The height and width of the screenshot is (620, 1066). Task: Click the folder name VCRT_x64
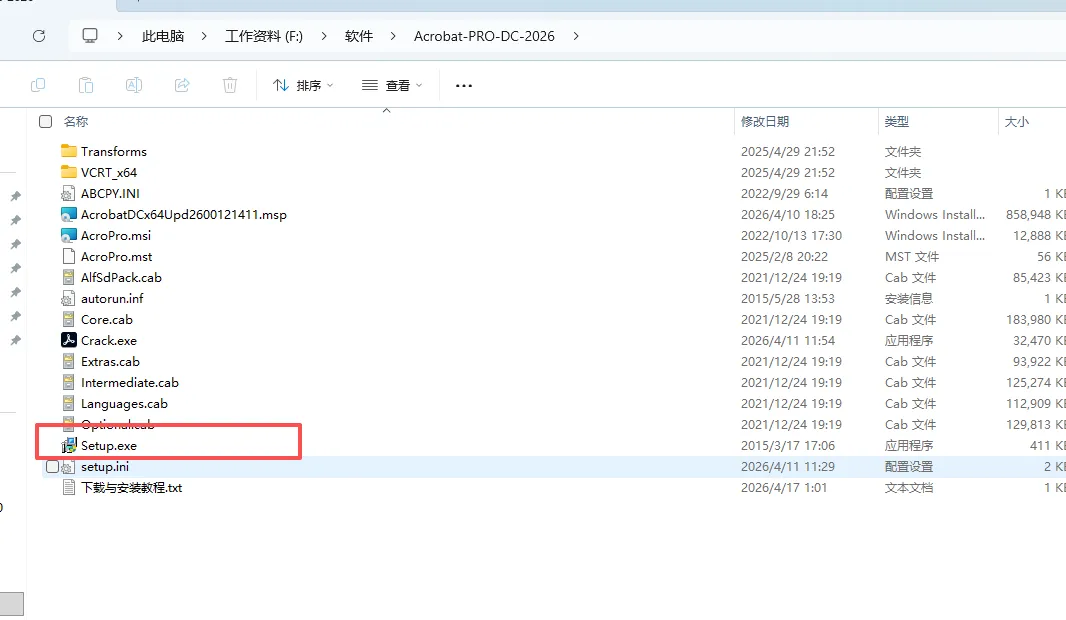(x=109, y=172)
